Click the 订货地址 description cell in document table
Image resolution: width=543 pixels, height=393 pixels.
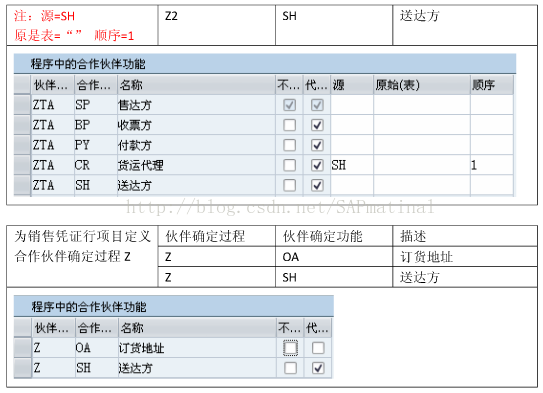(465, 257)
